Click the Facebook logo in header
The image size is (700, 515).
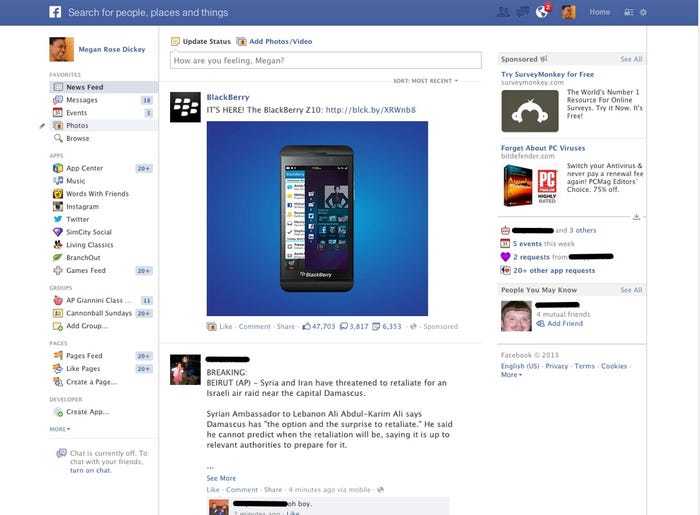coord(55,12)
